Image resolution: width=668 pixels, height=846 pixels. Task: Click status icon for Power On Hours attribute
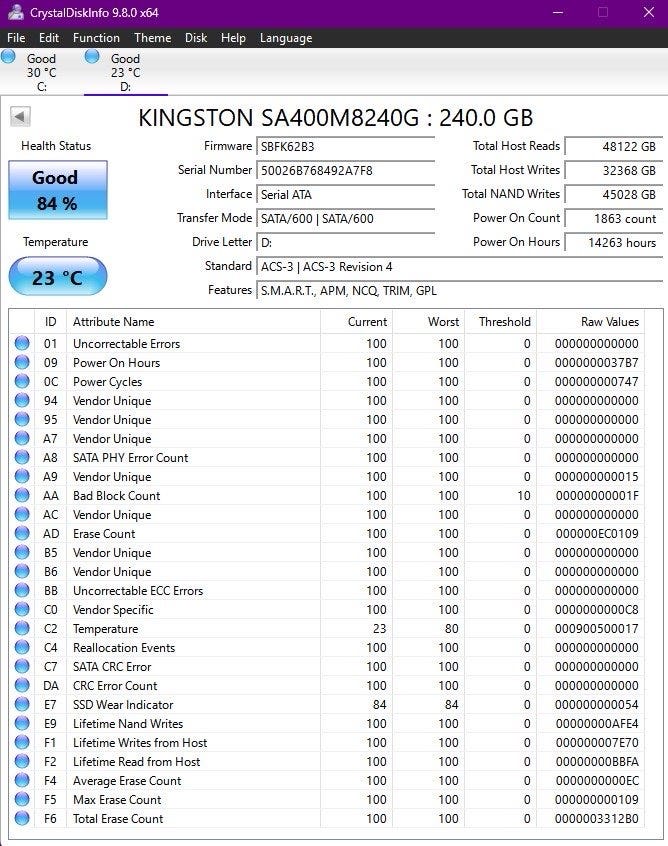[22, 362]
